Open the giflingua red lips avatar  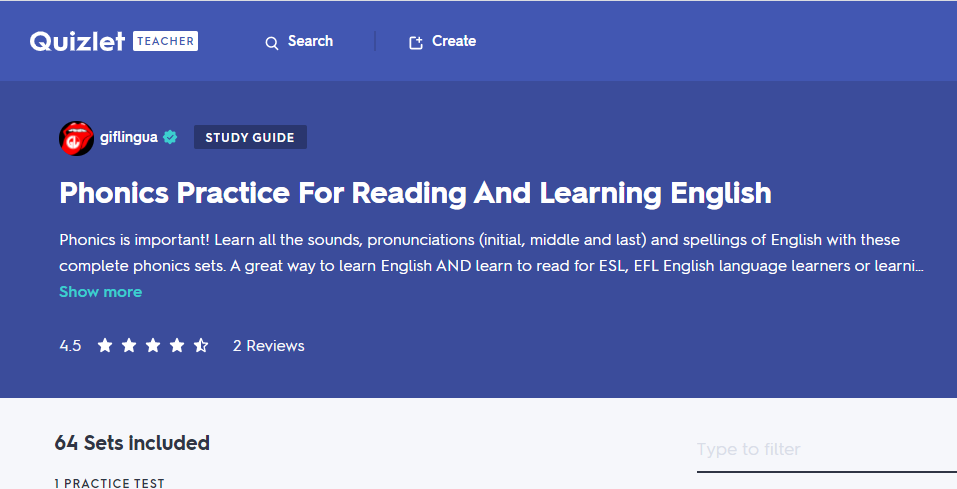tap(76, 138)
